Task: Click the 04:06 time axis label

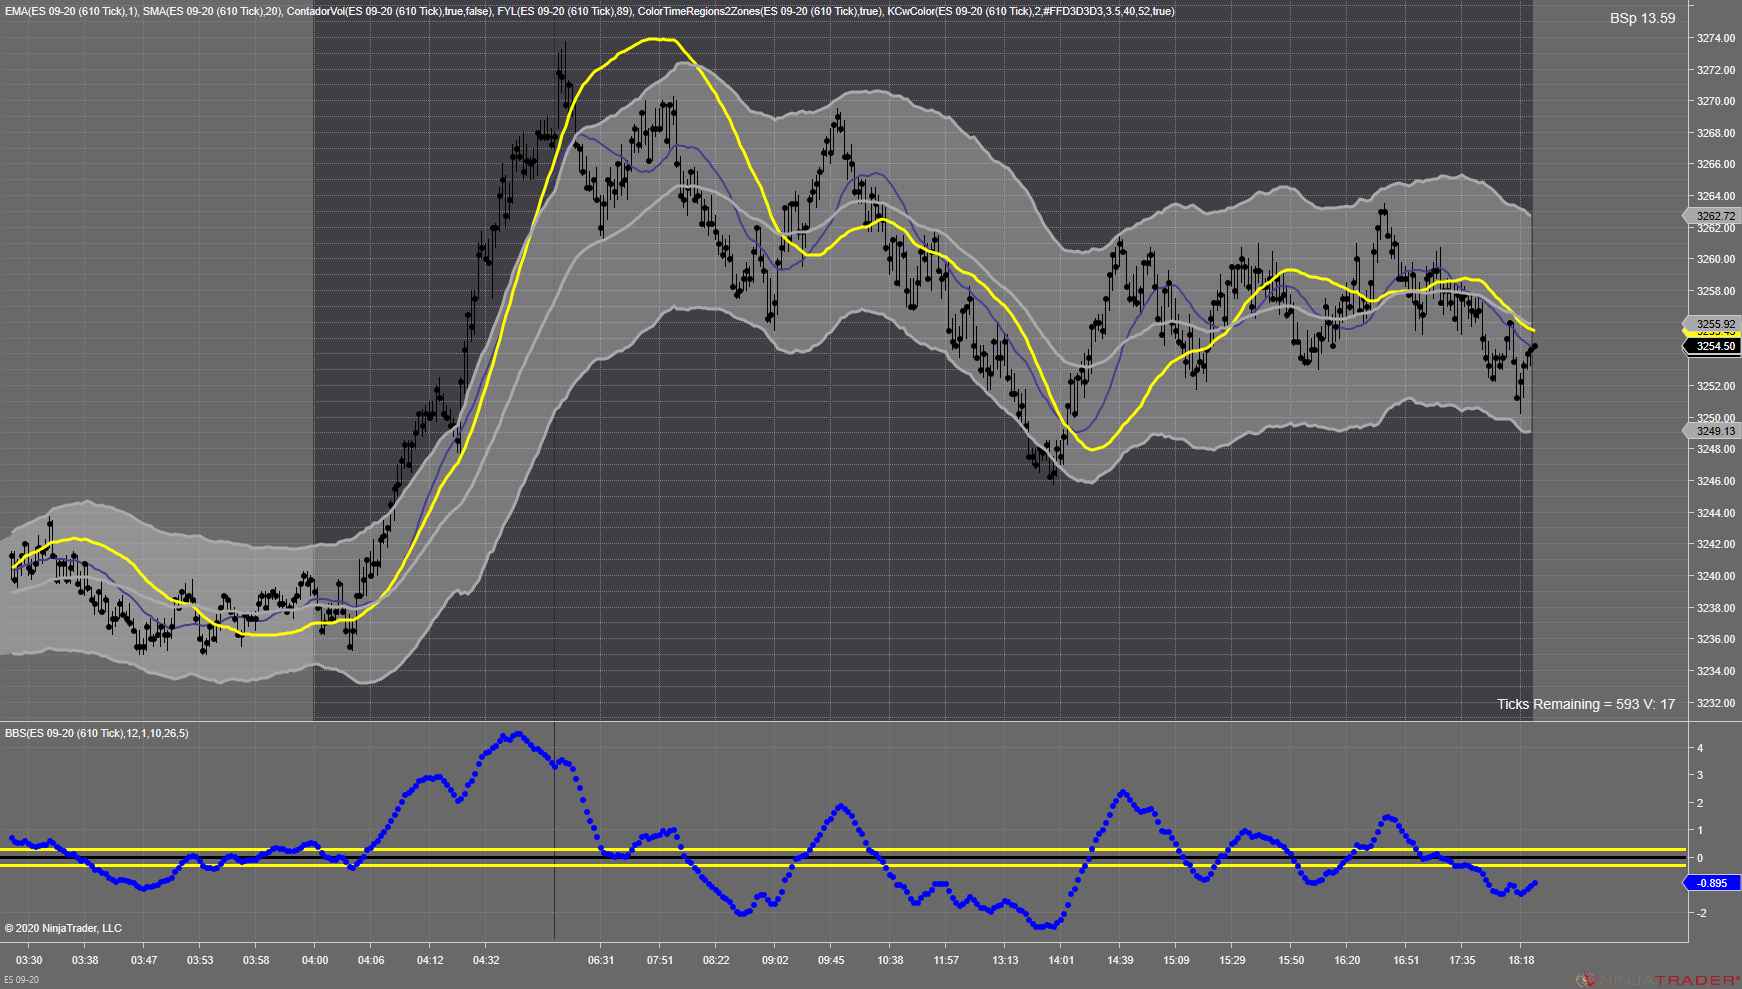Action: [x=371, y=961]
